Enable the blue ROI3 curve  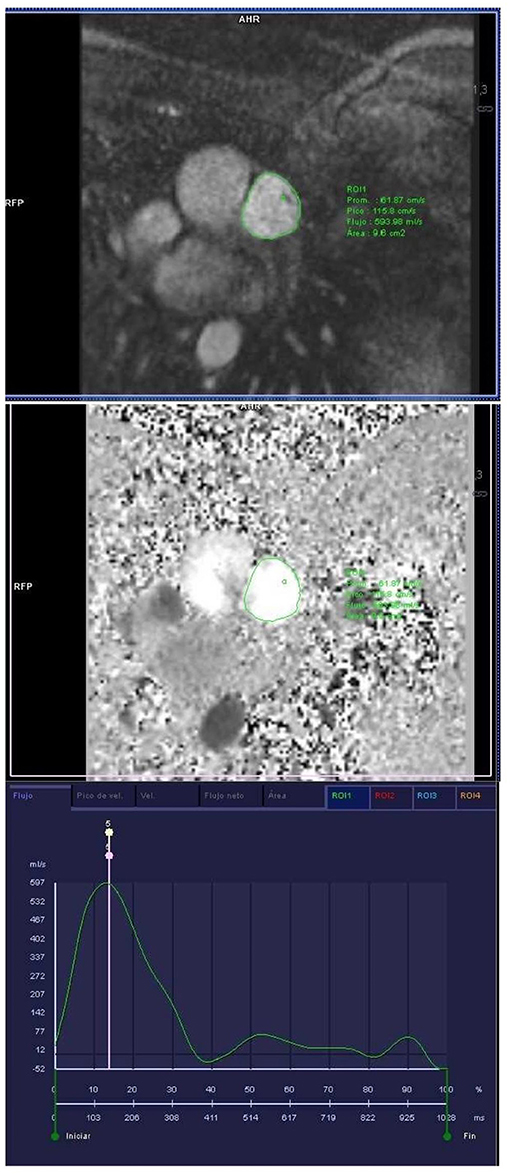[x=434, y=797]
